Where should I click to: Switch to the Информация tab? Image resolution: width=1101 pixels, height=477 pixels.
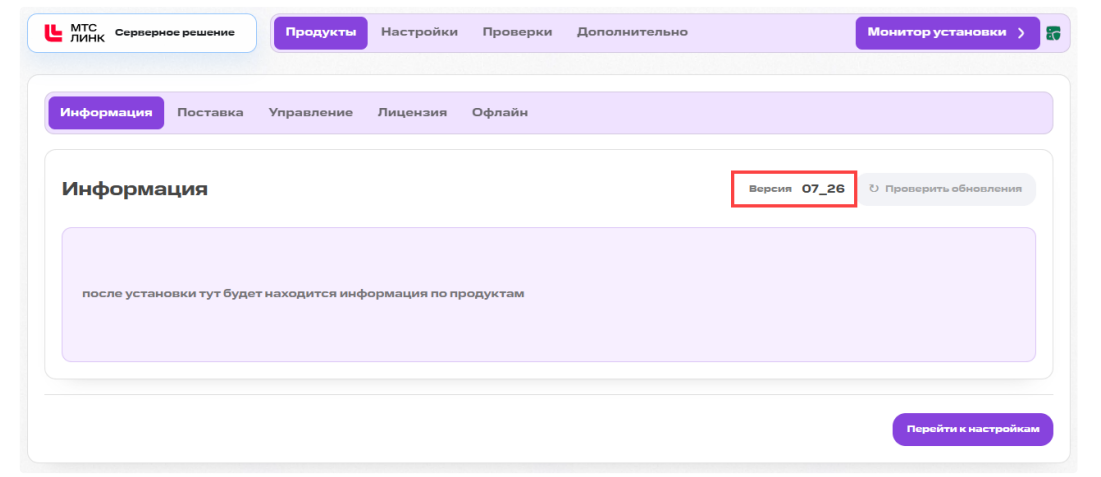click(x=106, y=112)
